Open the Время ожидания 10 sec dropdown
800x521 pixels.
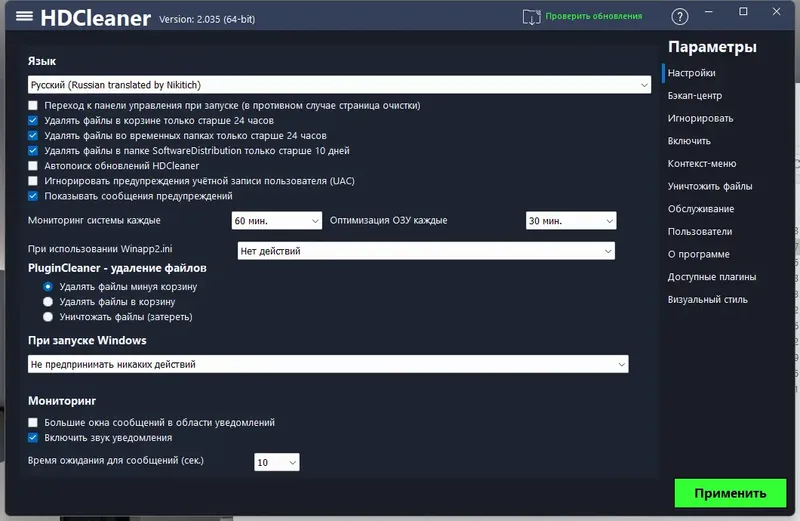pos(277,462)
